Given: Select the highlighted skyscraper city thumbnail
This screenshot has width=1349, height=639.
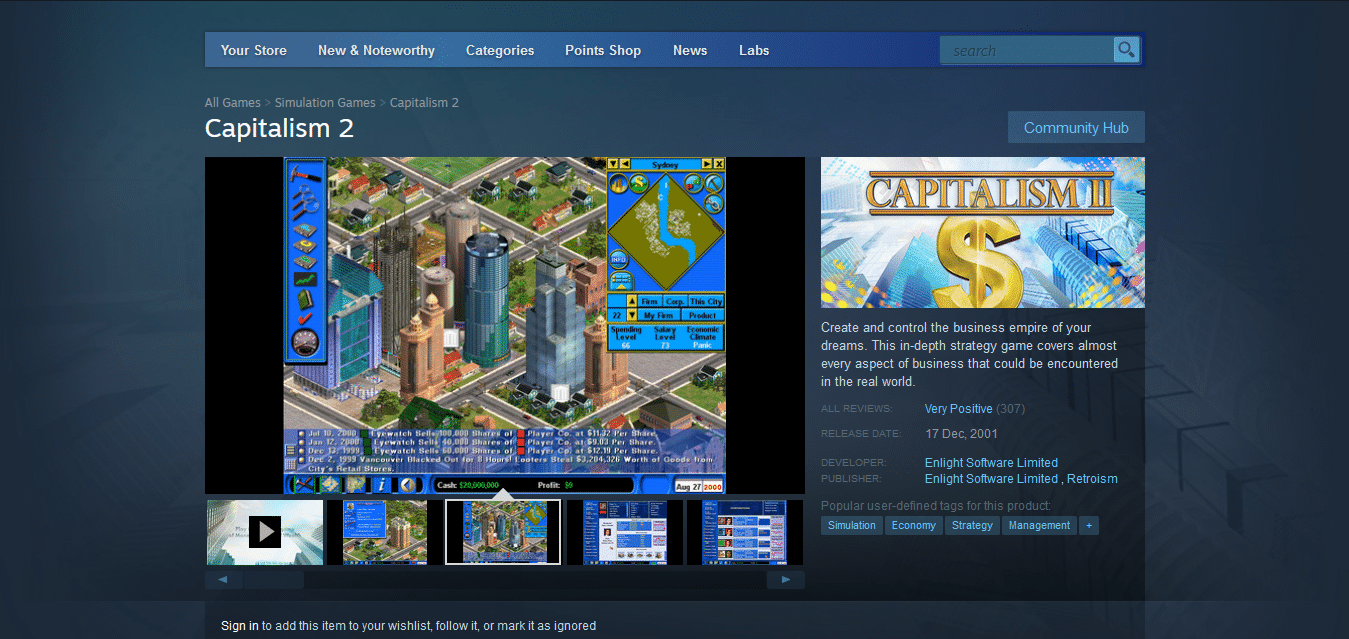Looking at the screenshot, I should [x=503, y=532].
